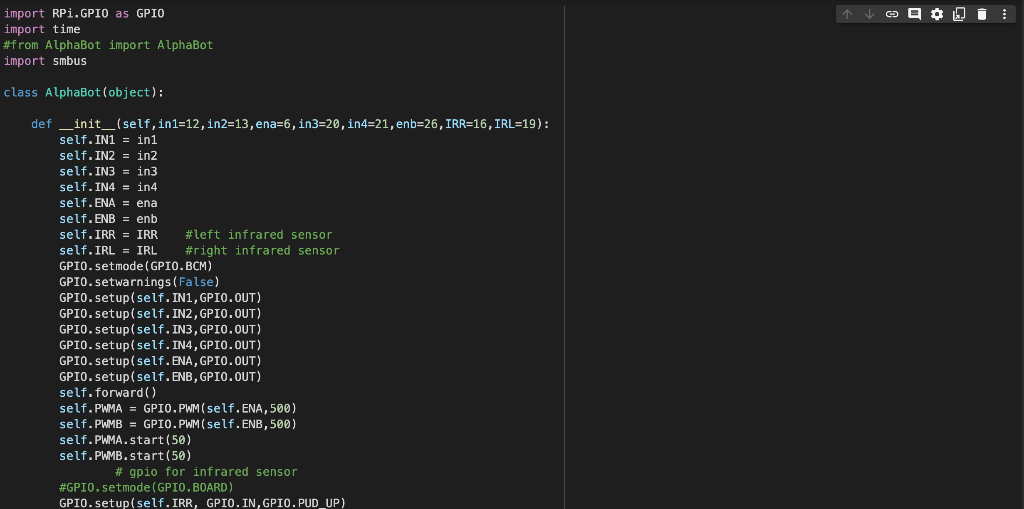Click the 'import time' line

pos(42,29)
